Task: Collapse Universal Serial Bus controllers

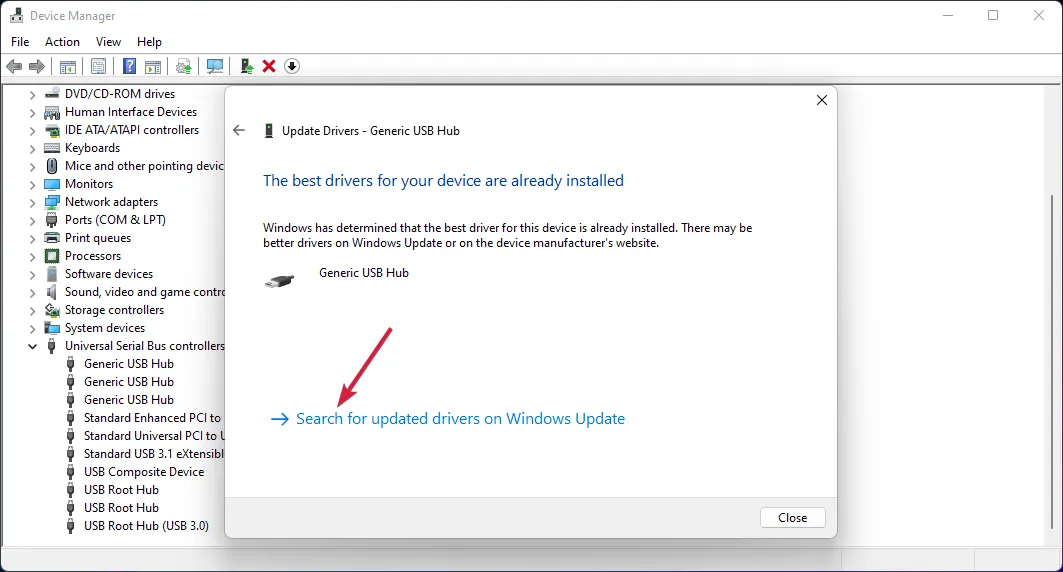Action: pos(32,346)
